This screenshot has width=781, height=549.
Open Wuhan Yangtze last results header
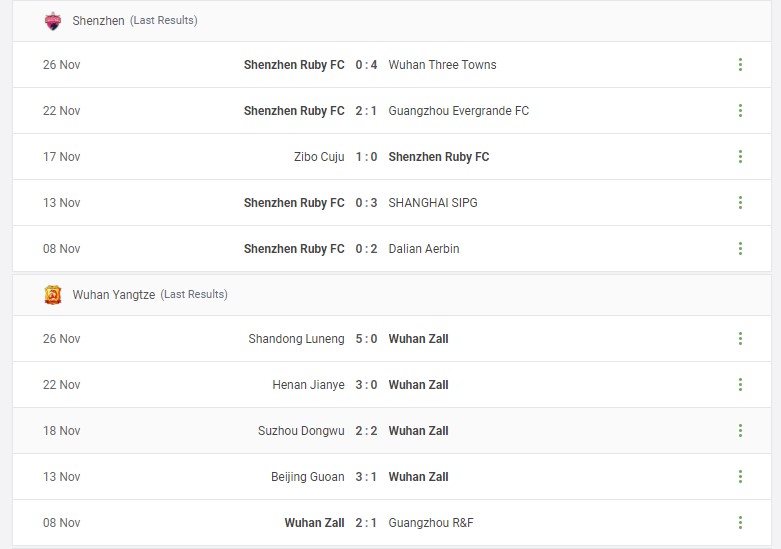click(x=392, y=295)
